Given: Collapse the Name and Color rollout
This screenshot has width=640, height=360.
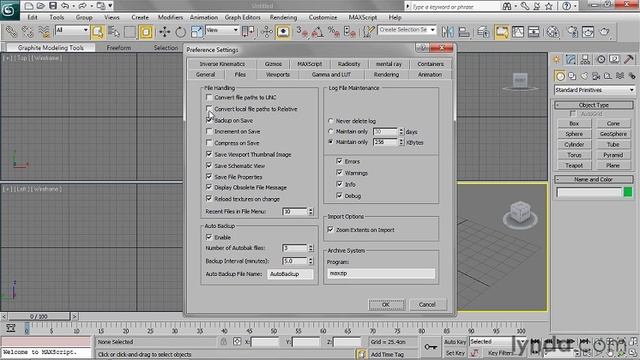Looking at the screenshot, I should coord(593,179).
